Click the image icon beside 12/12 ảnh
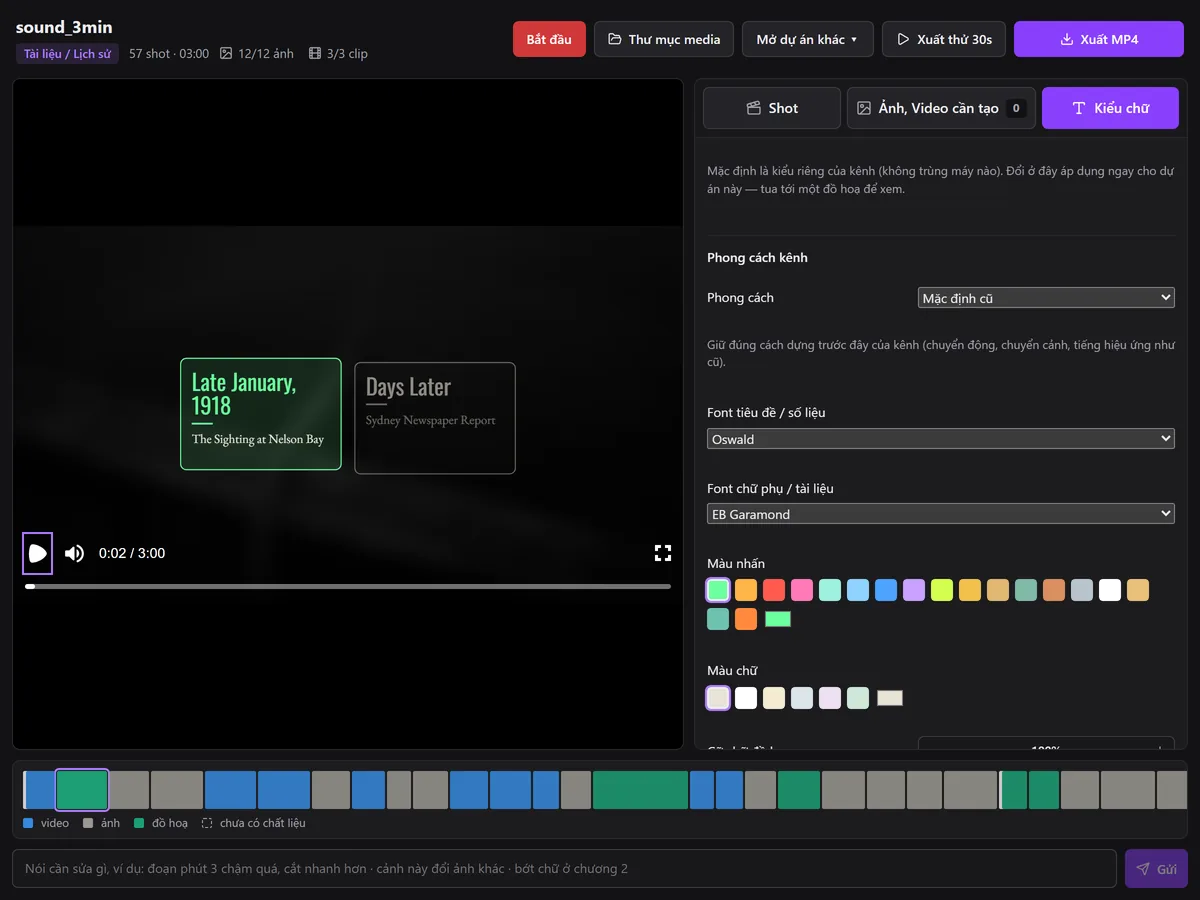The width and height of the screenshot is (1200, 900). [226, 53]
